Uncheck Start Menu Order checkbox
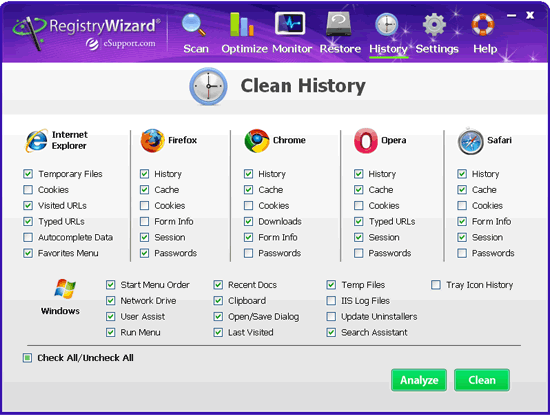The width and height of the screenshot is (550, 415). click(x=111, y=285)
